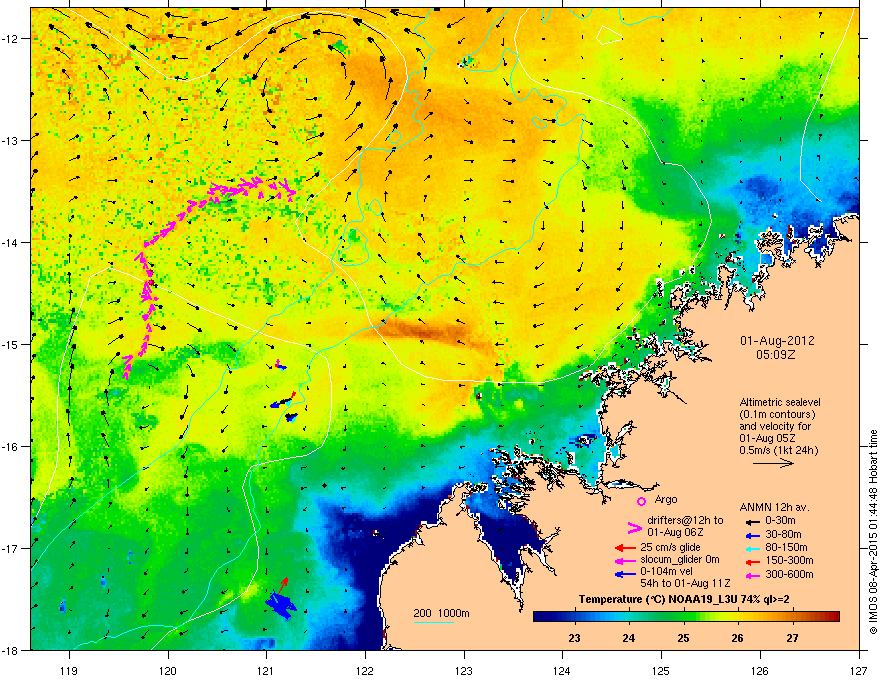
Task: Click the black 0.5m/s velocity scale arrow
Action: point(773,463)
